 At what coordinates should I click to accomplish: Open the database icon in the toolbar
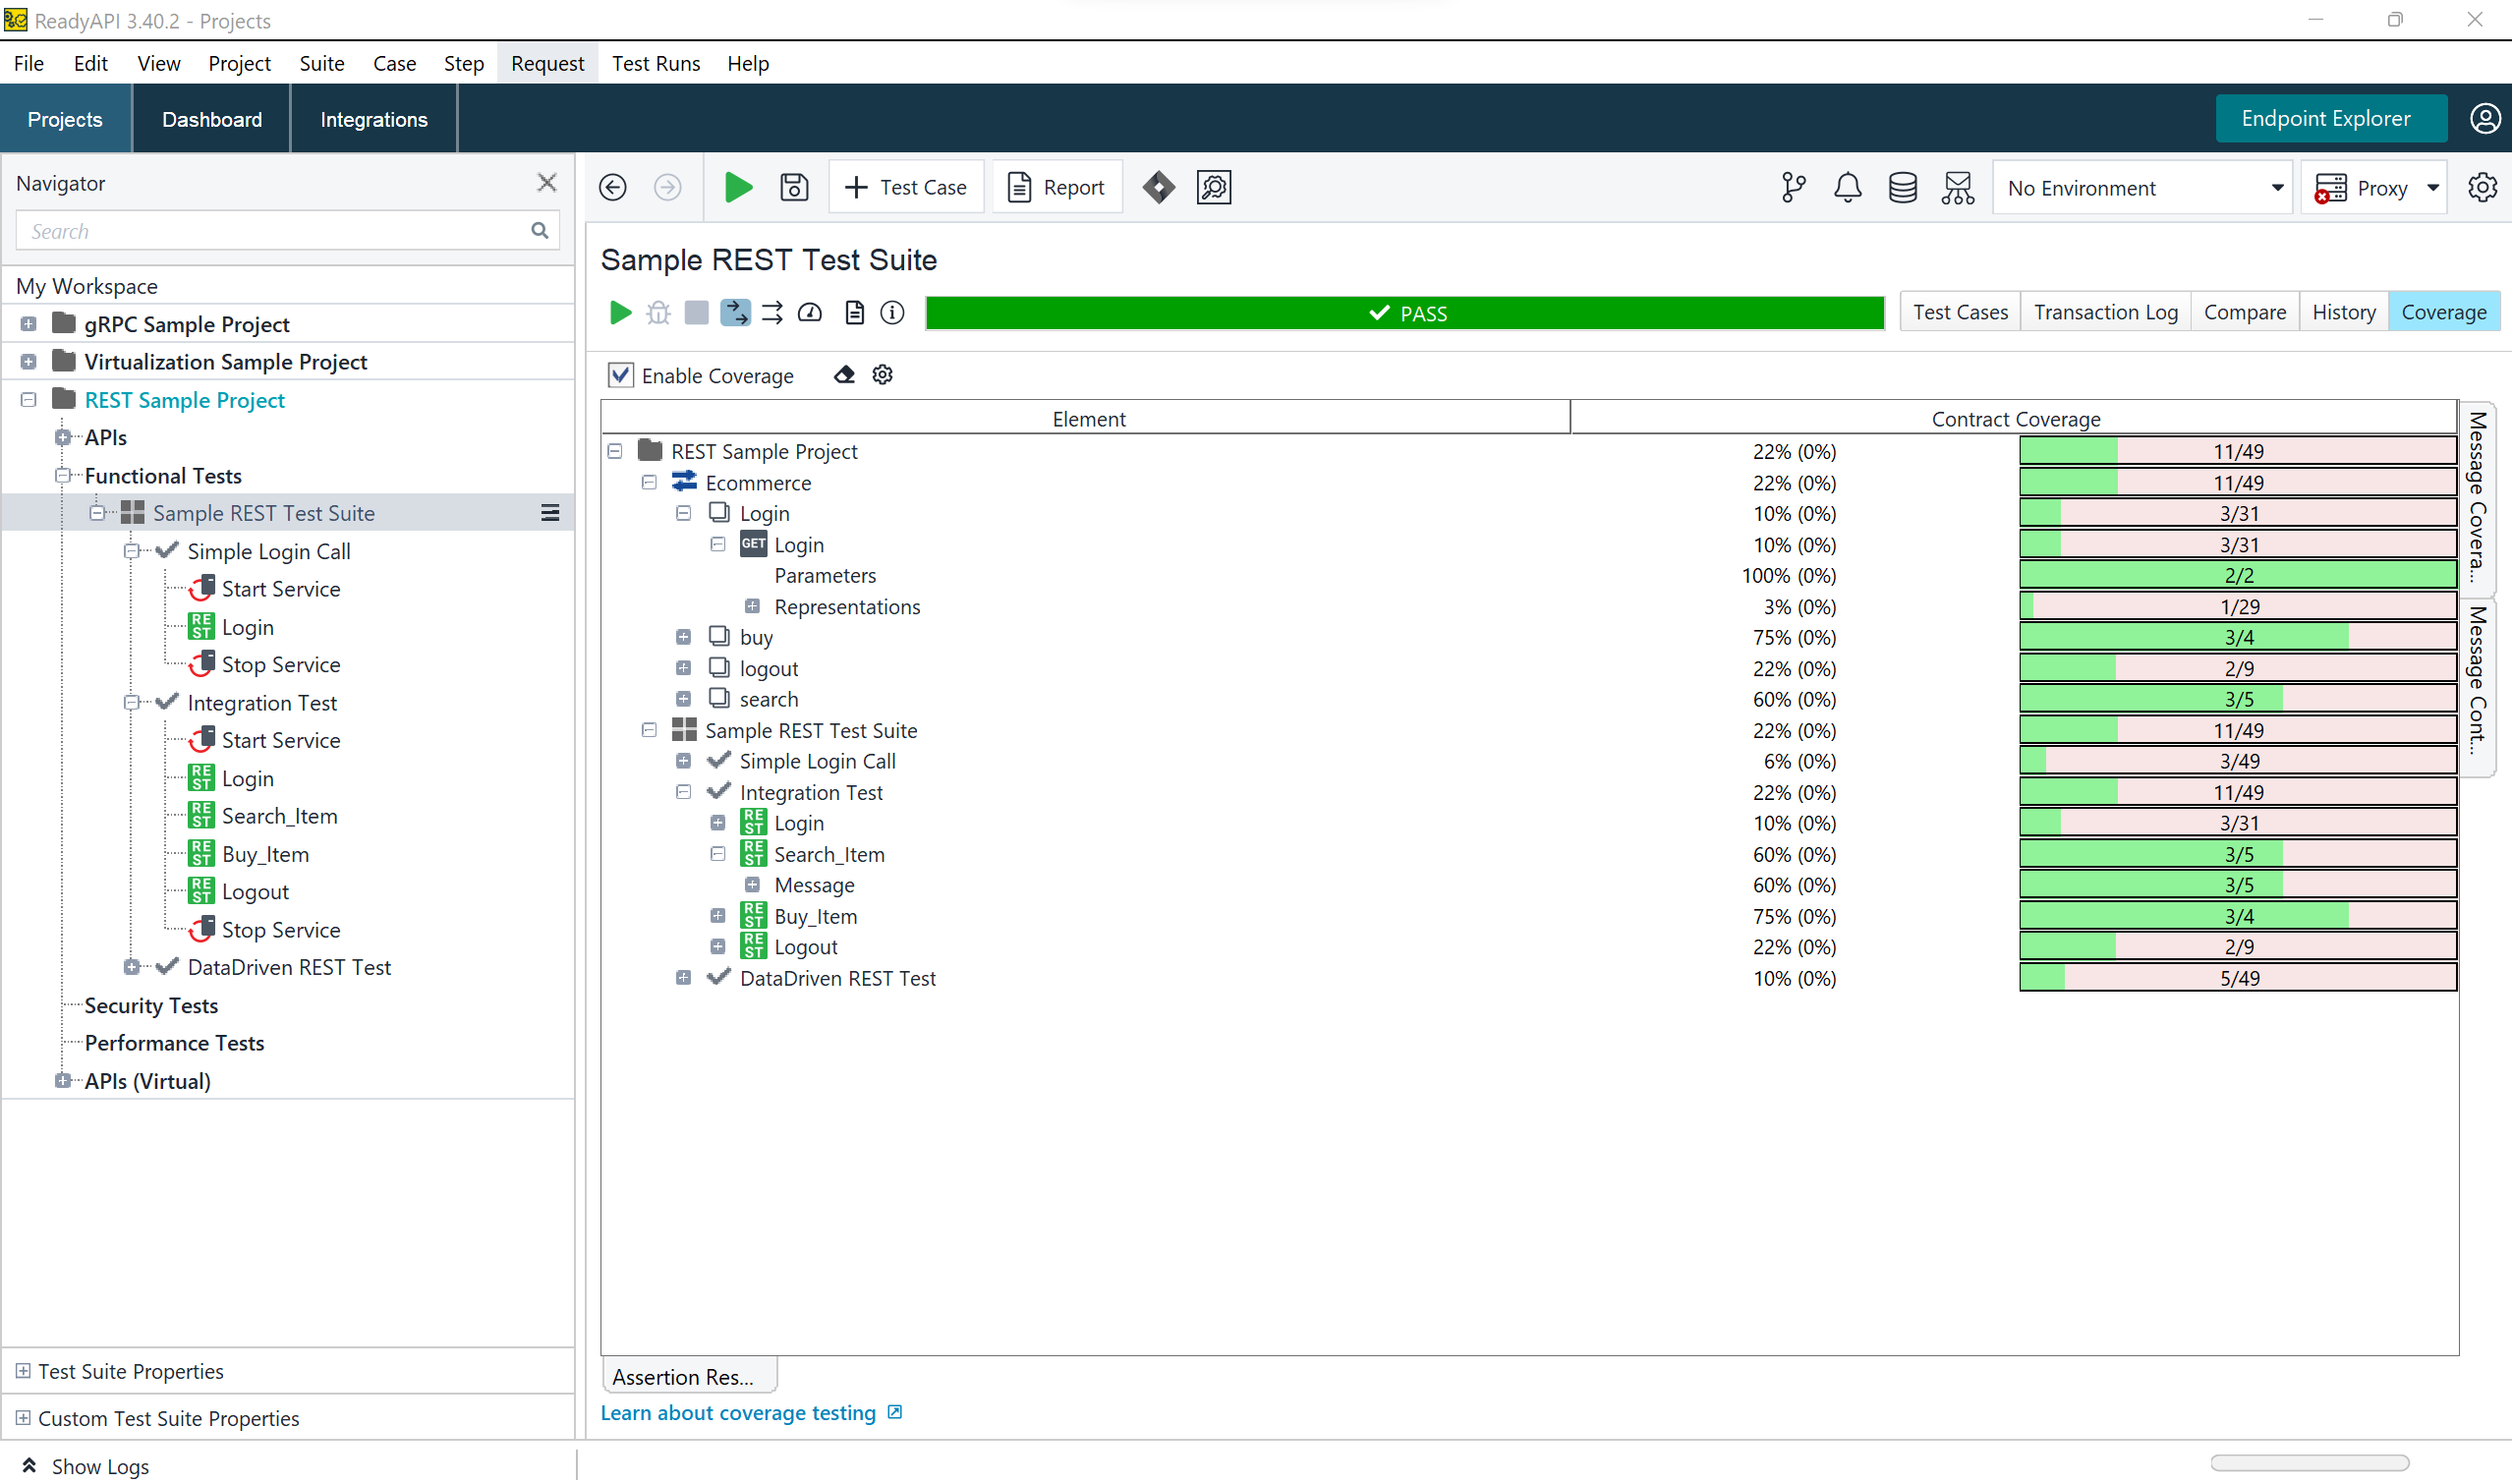(1902, 188)
